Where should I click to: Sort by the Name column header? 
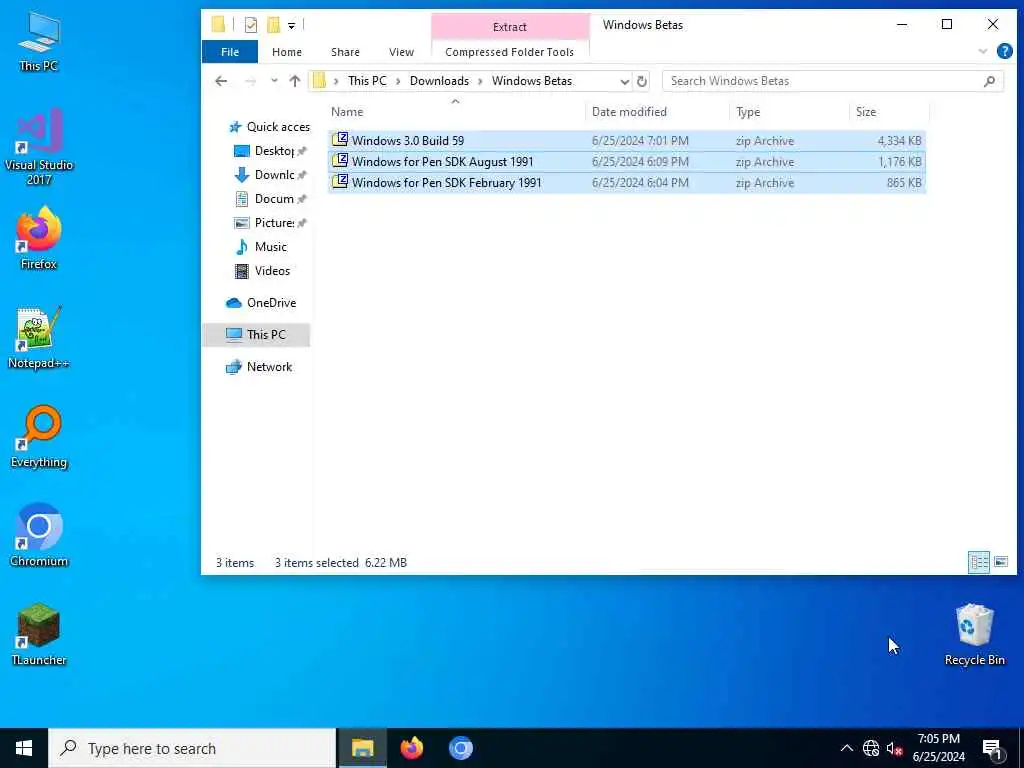455,112
